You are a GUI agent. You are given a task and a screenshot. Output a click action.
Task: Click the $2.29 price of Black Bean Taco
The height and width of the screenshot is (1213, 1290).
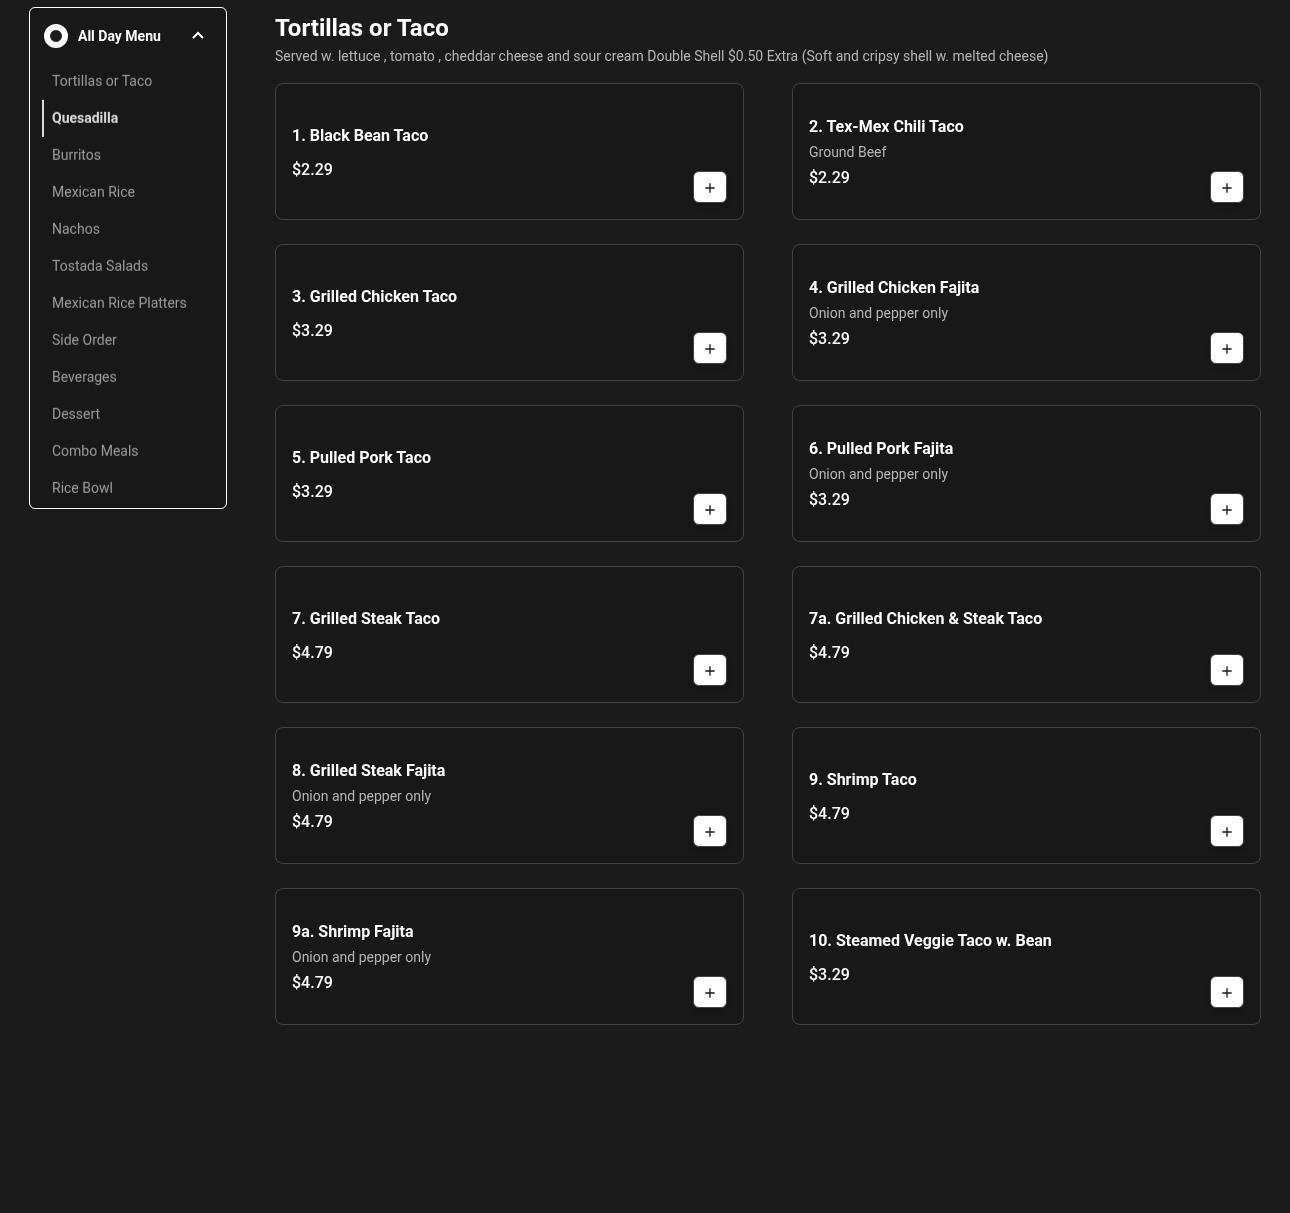312,170
